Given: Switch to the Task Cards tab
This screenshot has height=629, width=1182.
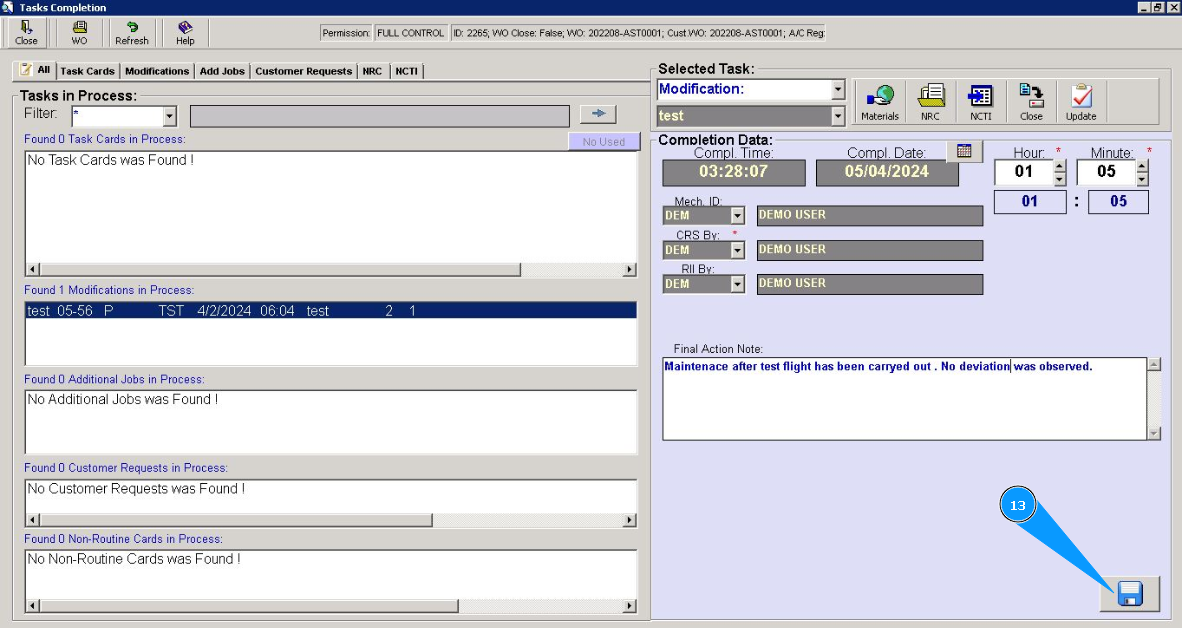Looking at the screenshot, I should [x=87, y=71].
